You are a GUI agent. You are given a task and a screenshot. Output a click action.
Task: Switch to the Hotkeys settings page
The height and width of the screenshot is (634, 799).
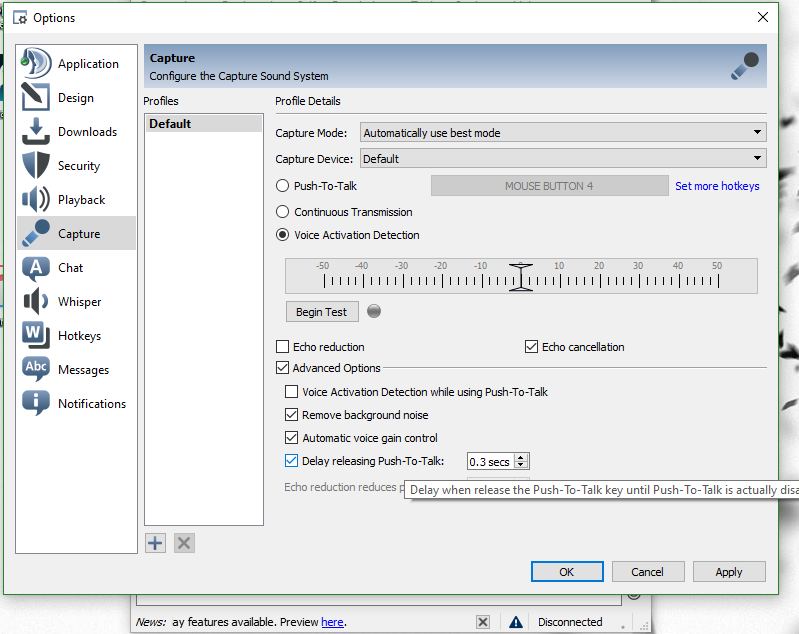76,335
